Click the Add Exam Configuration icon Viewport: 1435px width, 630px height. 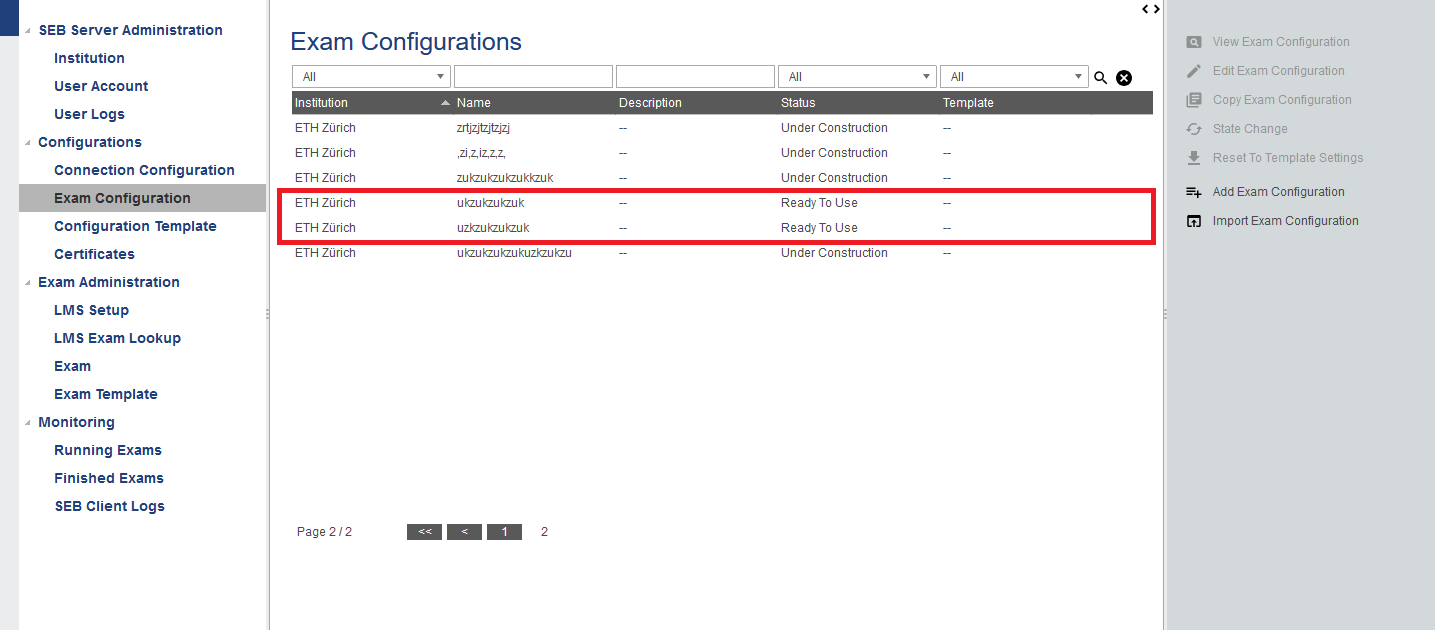pyautogui.click(x=1193, y=192)
